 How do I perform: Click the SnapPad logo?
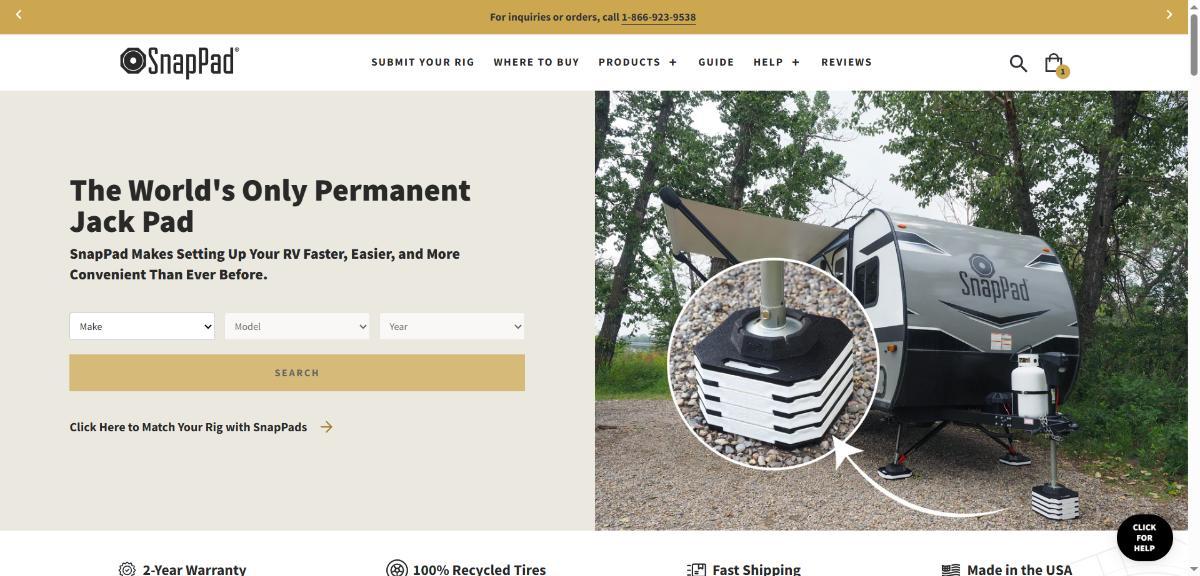point(179,62)
